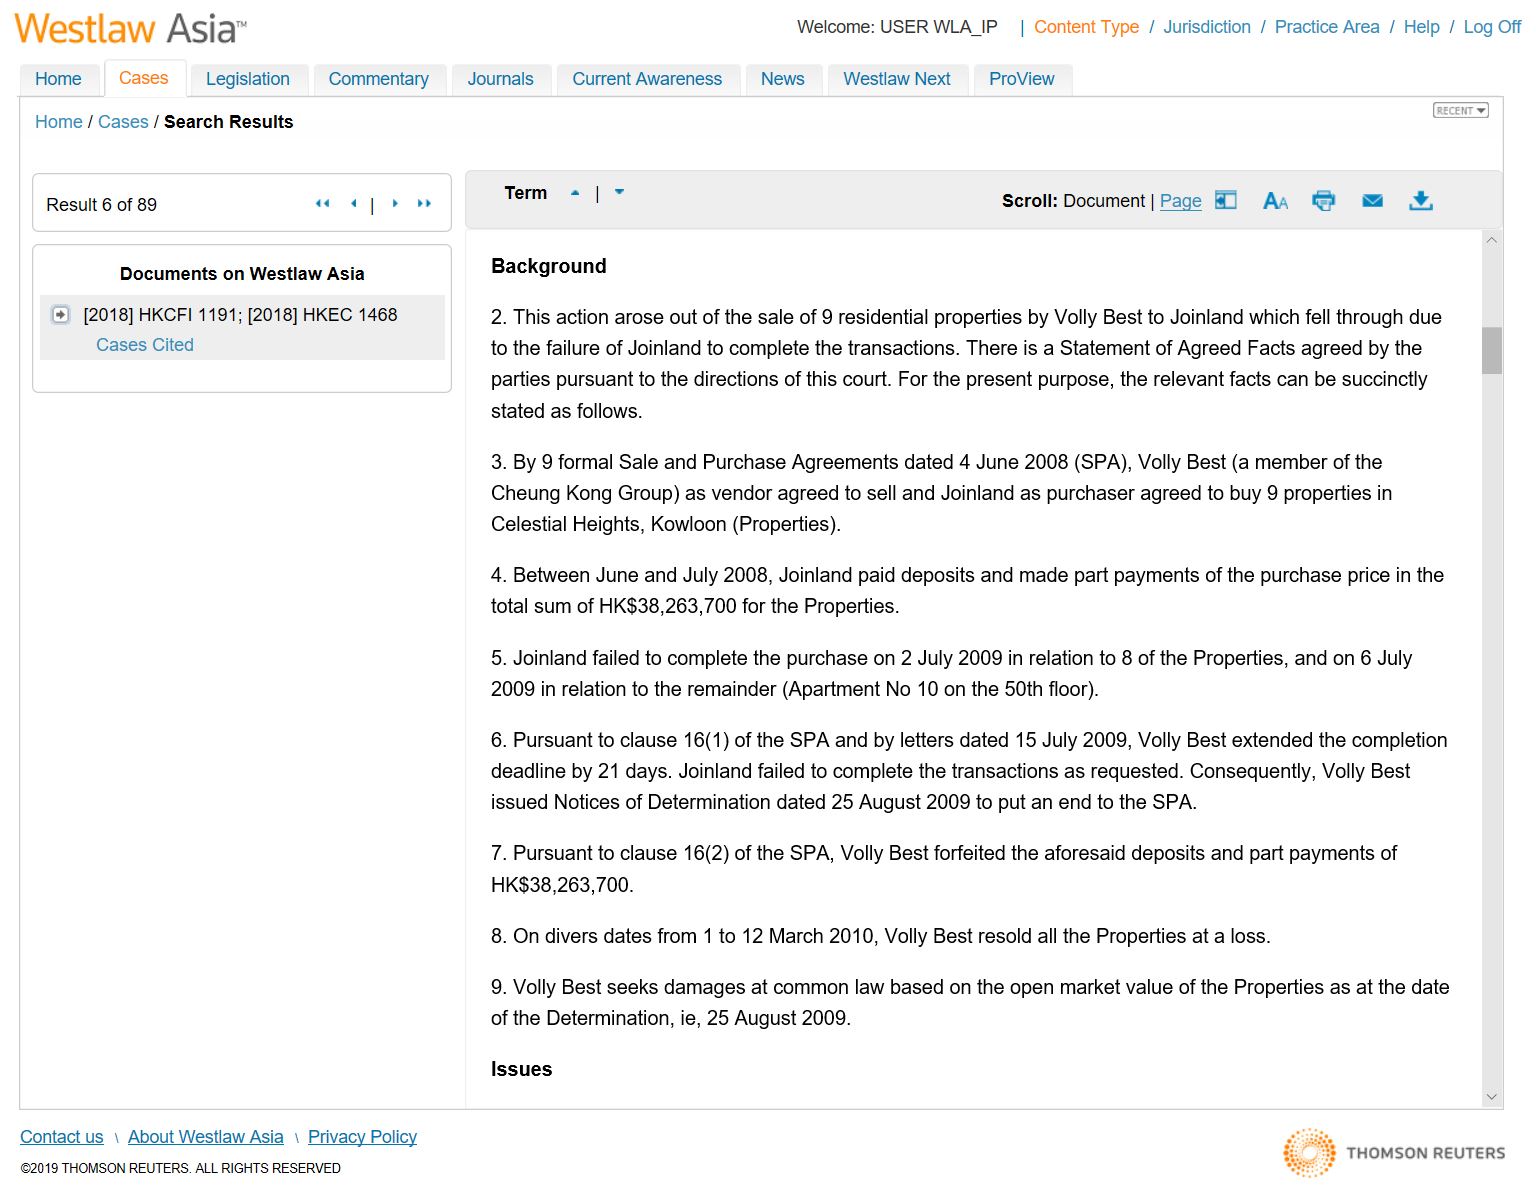Screen dimensions: 1536x1186
Task: Click the scrollbar down arrow
Action: pyautogui.click(x=1492, y=1097)
